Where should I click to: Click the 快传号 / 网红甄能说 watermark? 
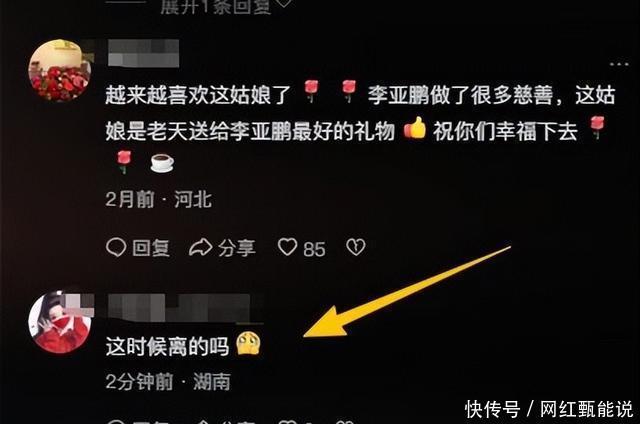(x=549, y=409)
